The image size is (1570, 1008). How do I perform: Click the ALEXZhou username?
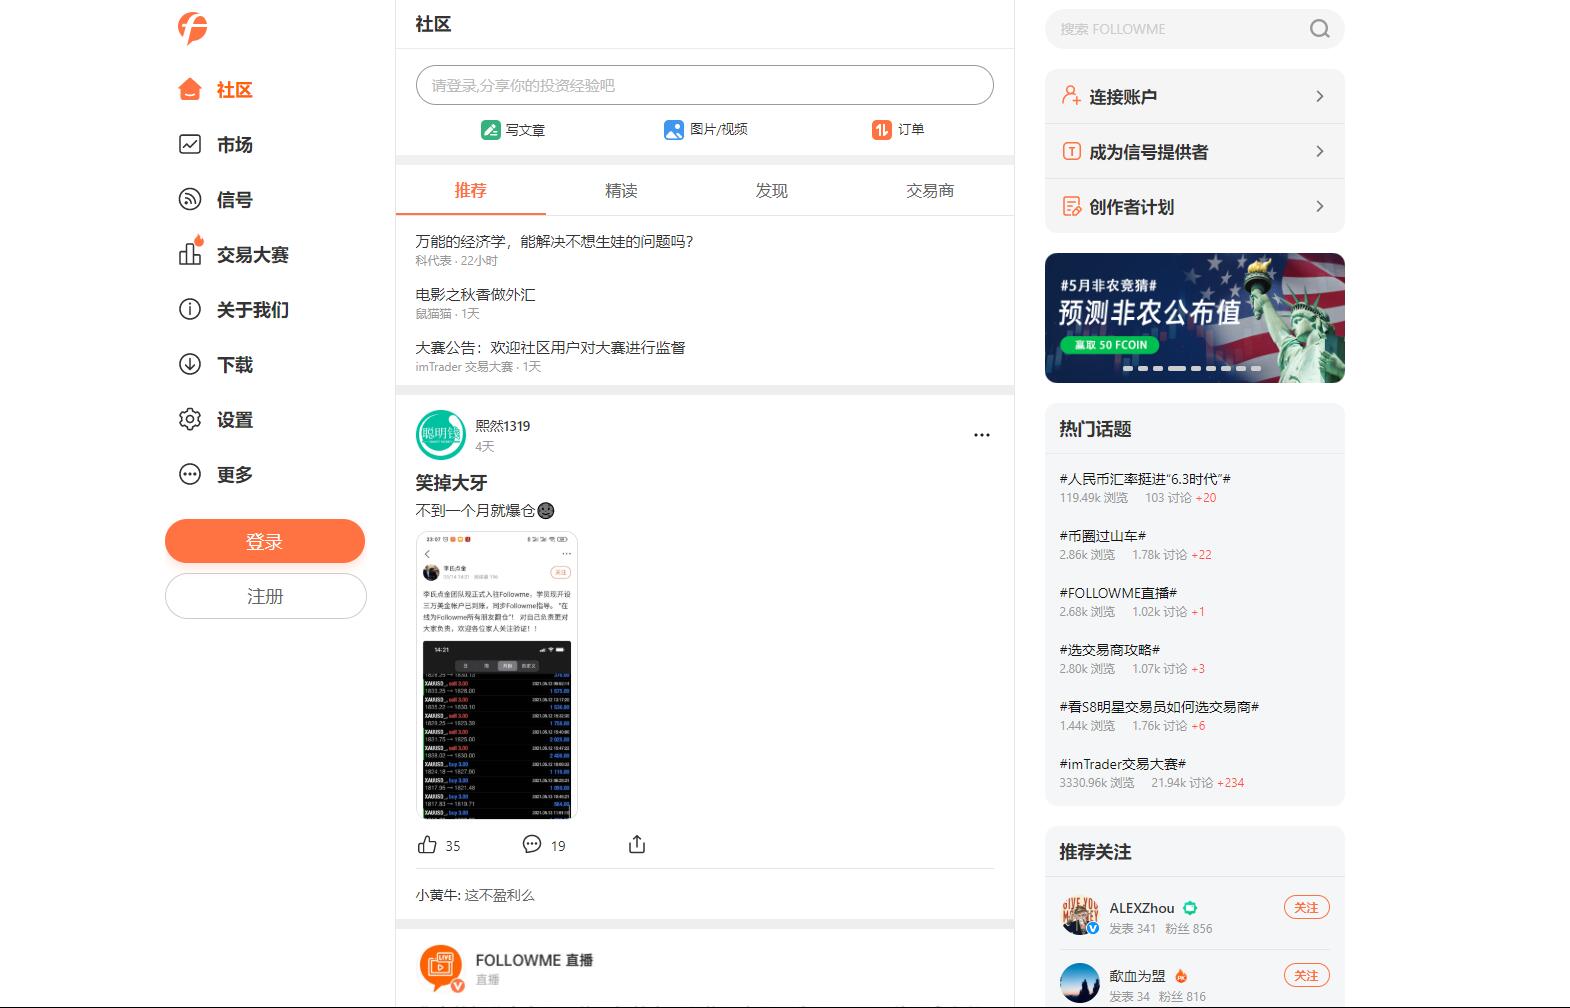coord(1142,908)
